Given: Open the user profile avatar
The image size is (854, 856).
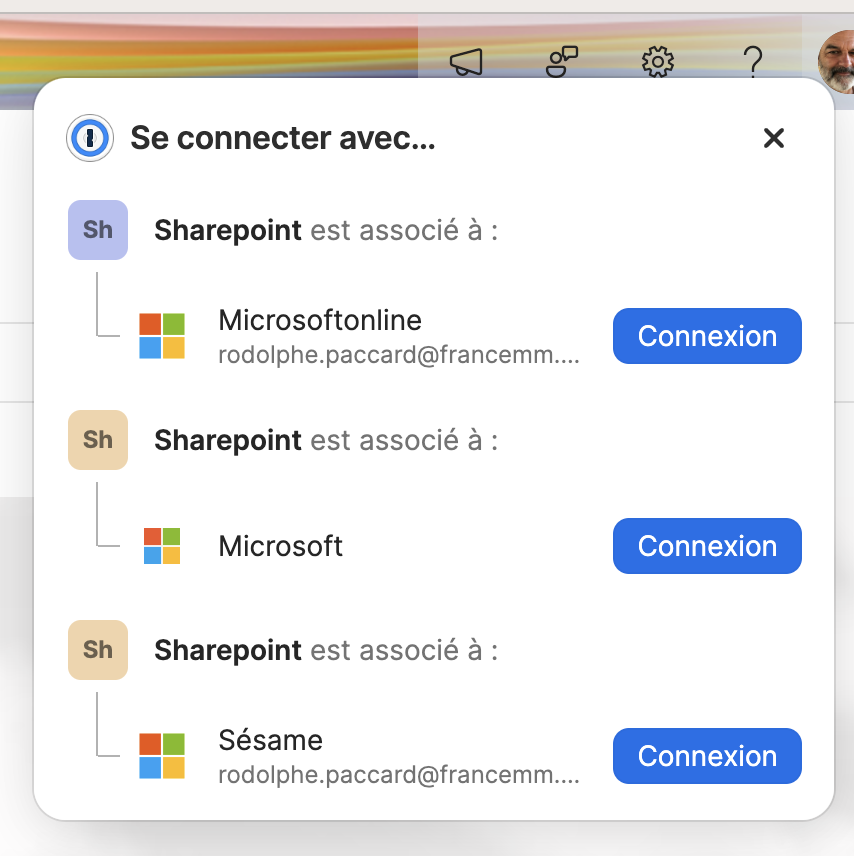Looking at the screenshot, I should [836, 60].
